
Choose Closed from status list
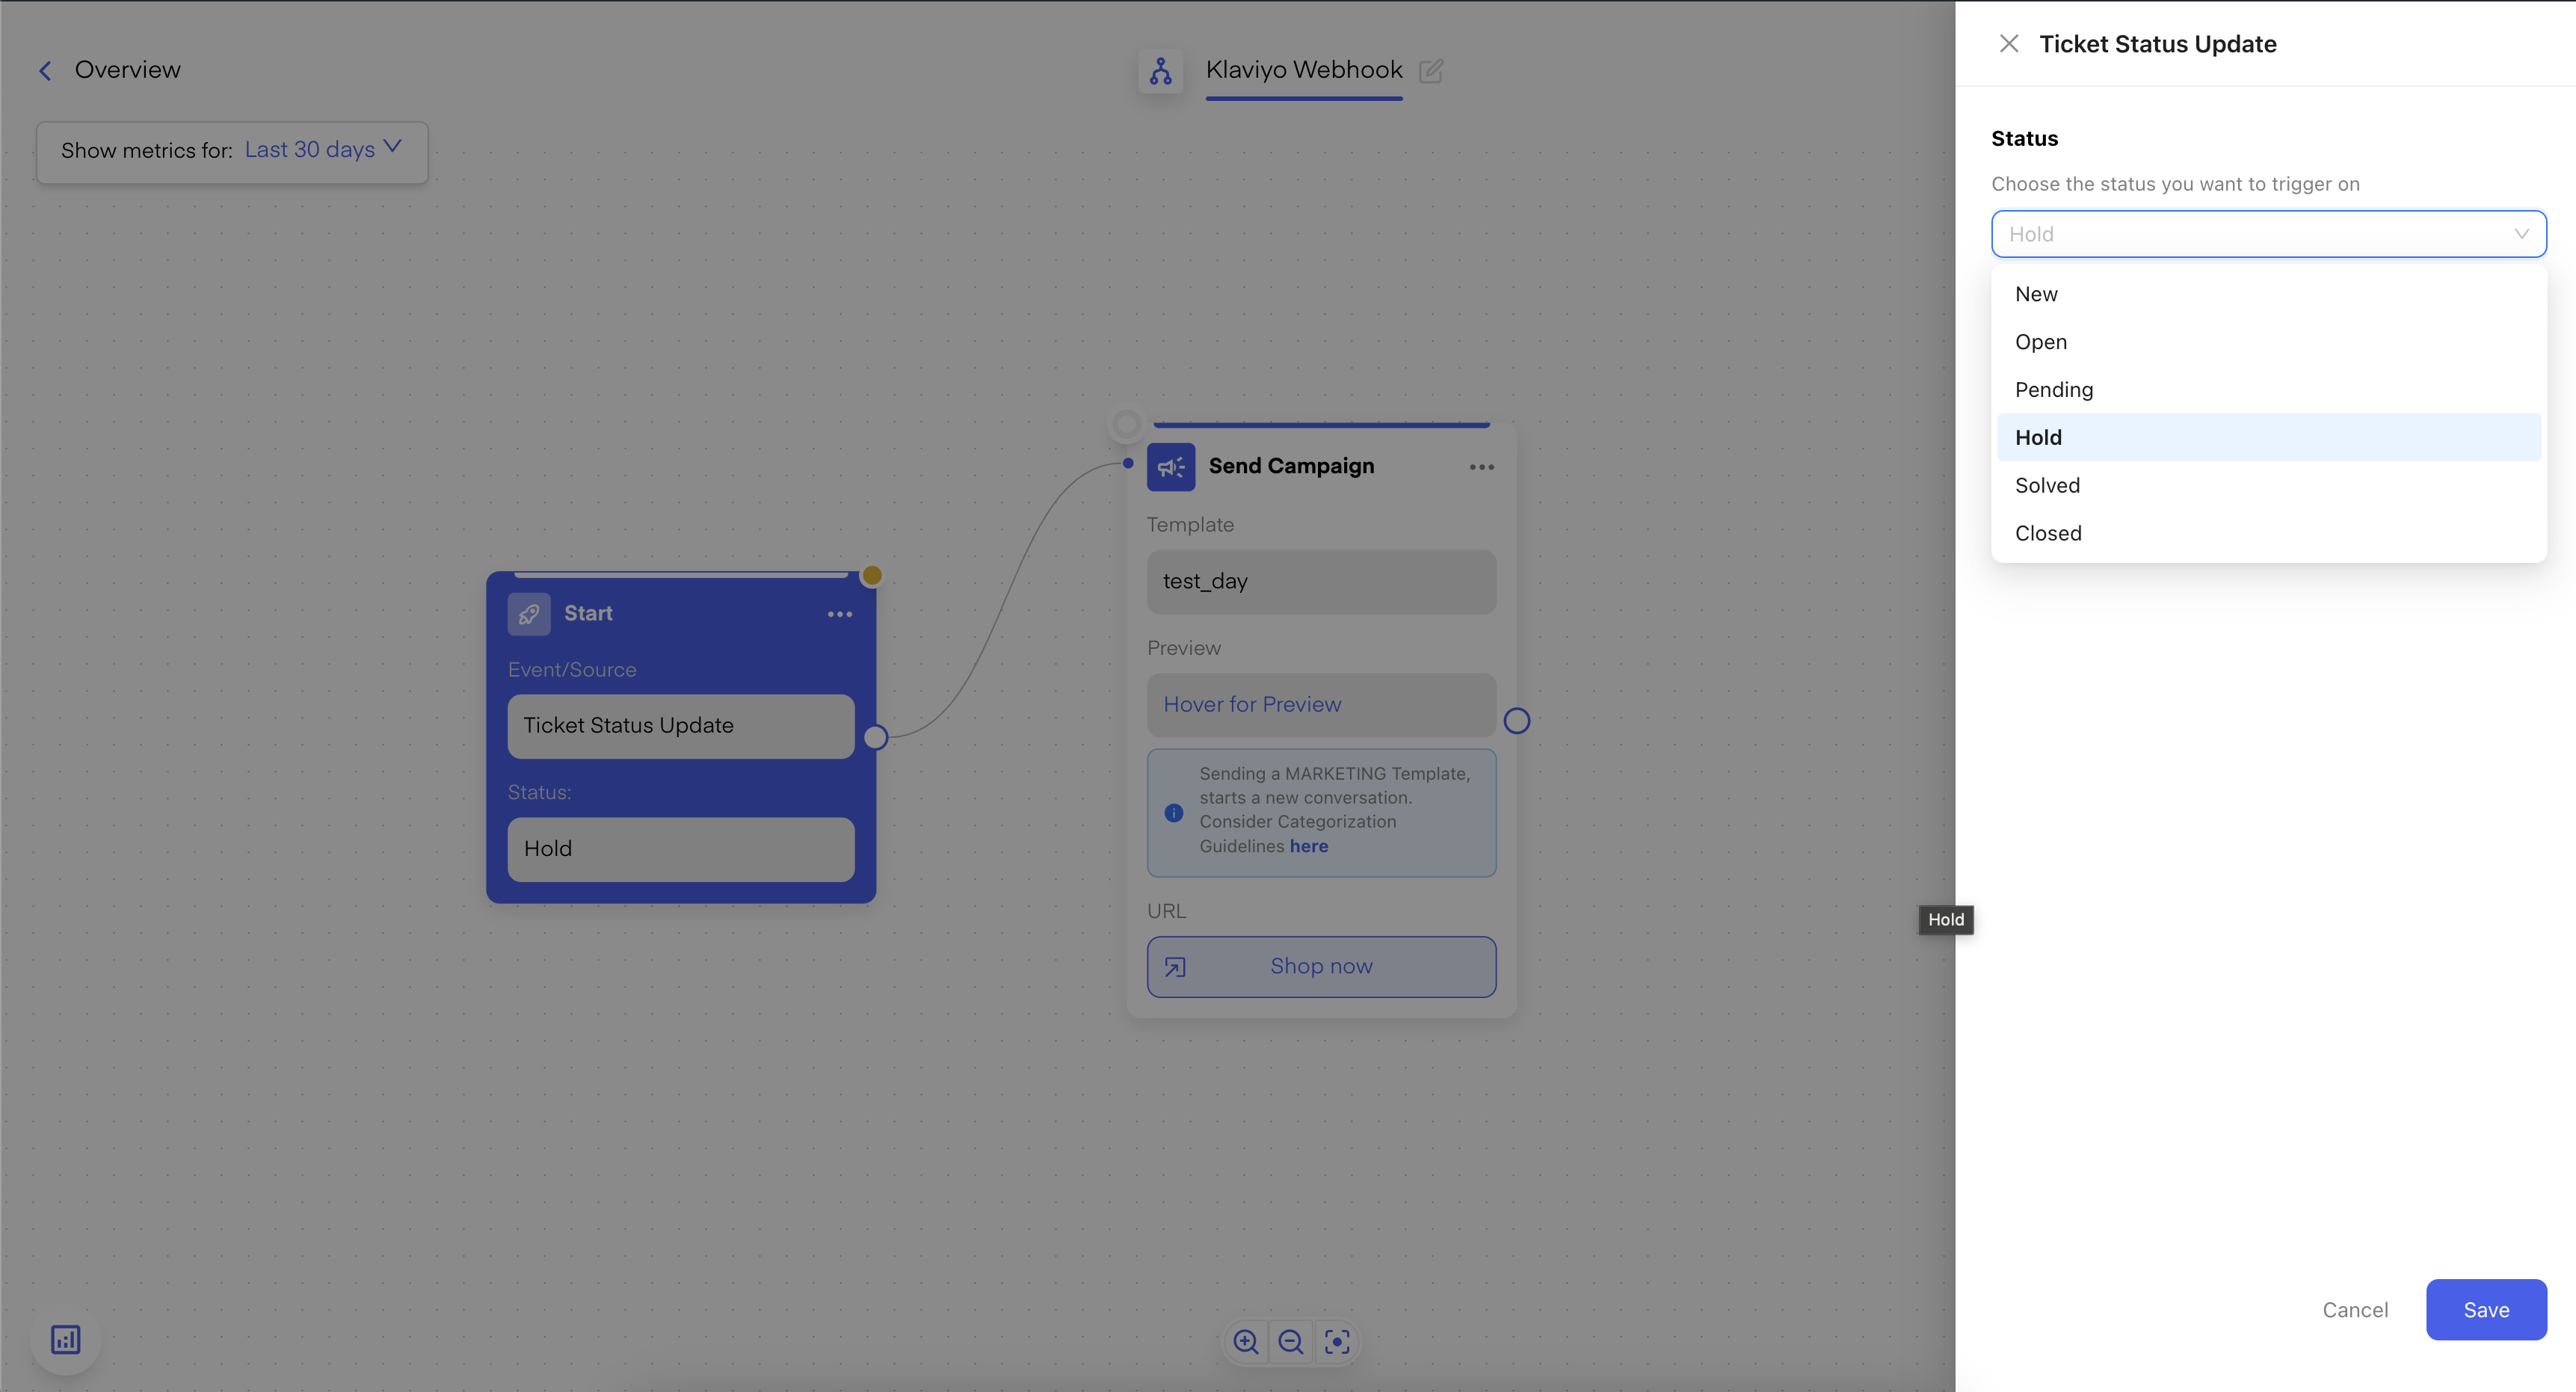pyautogui.click(x=2047, y=533)
